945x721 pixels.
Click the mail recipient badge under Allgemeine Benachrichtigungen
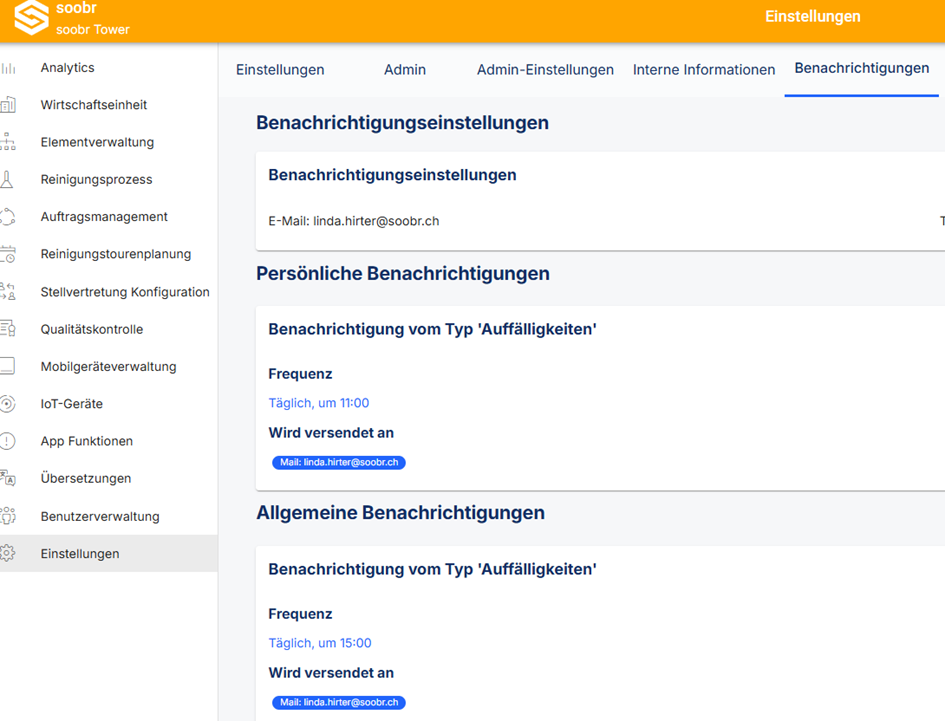339,702
